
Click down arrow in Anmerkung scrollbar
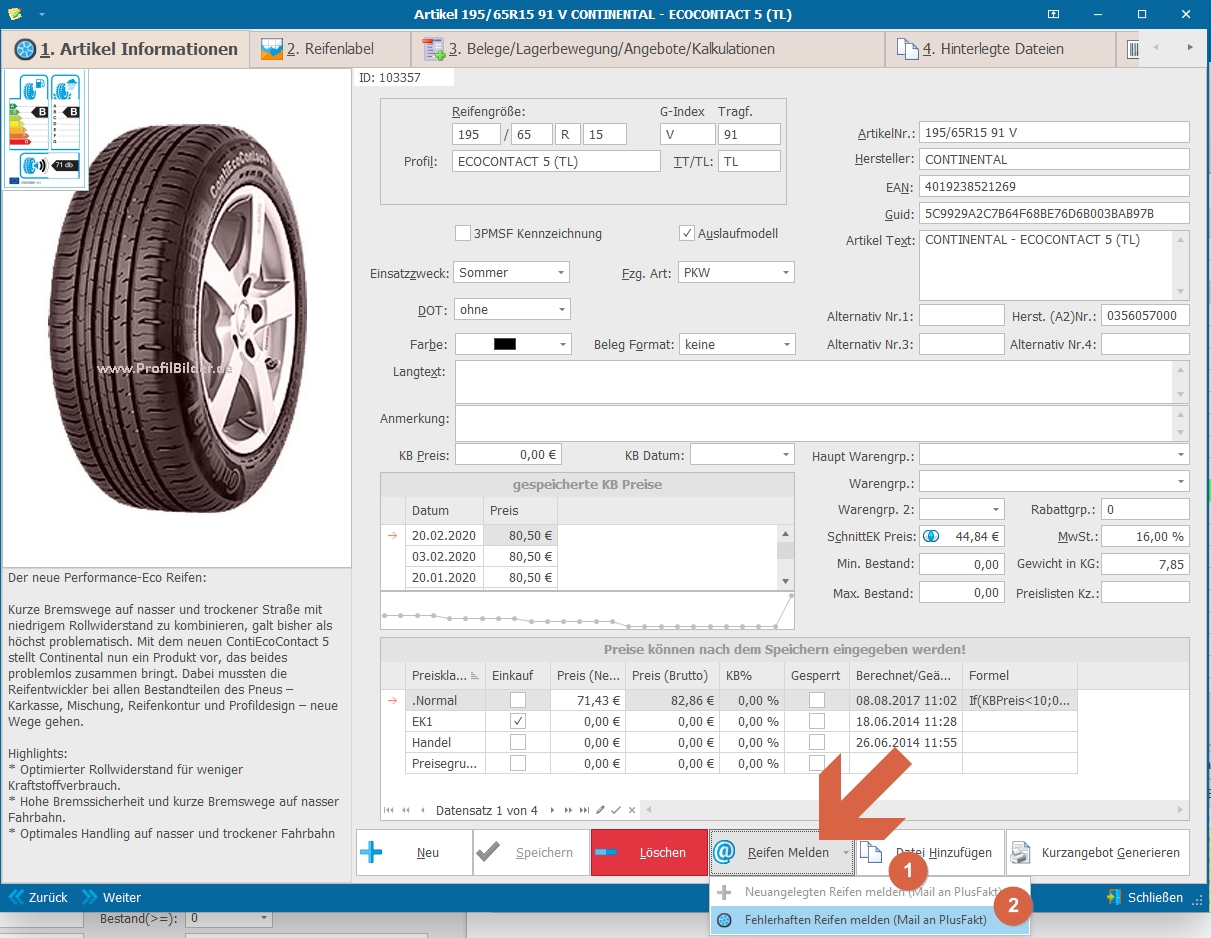point(1182,432)
